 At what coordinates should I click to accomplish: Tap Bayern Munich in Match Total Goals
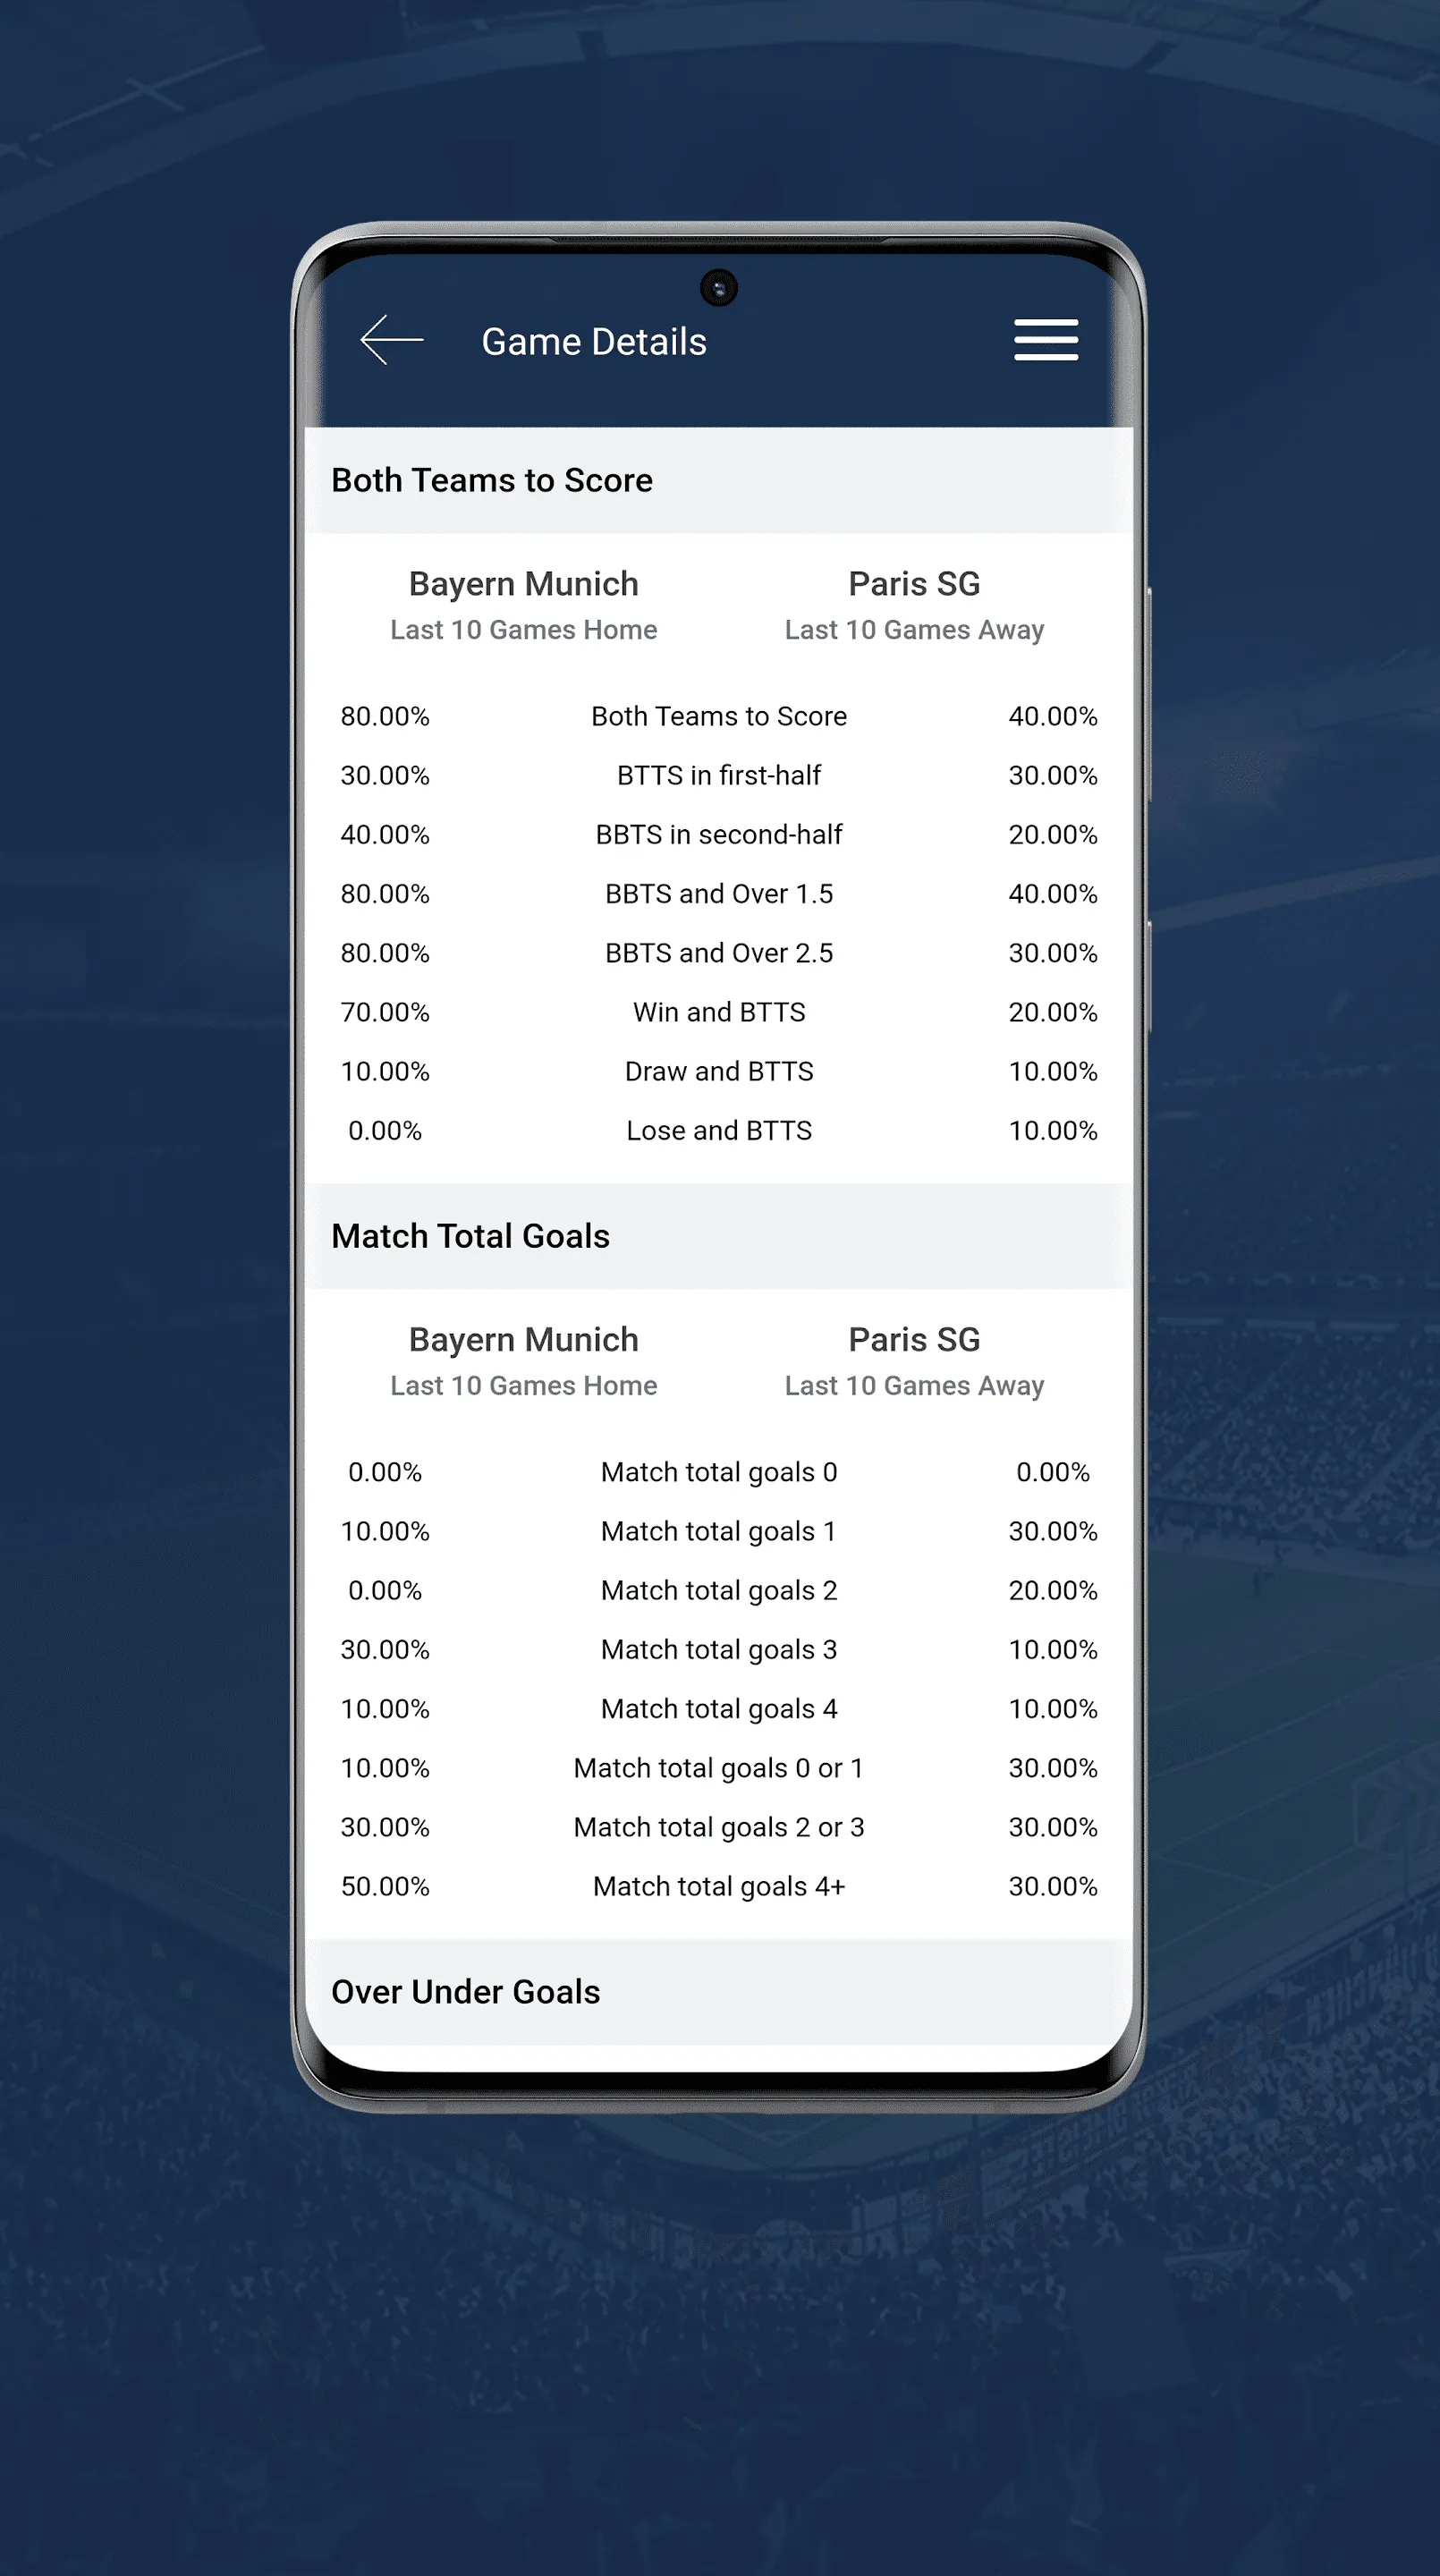tap(524, 1340)
